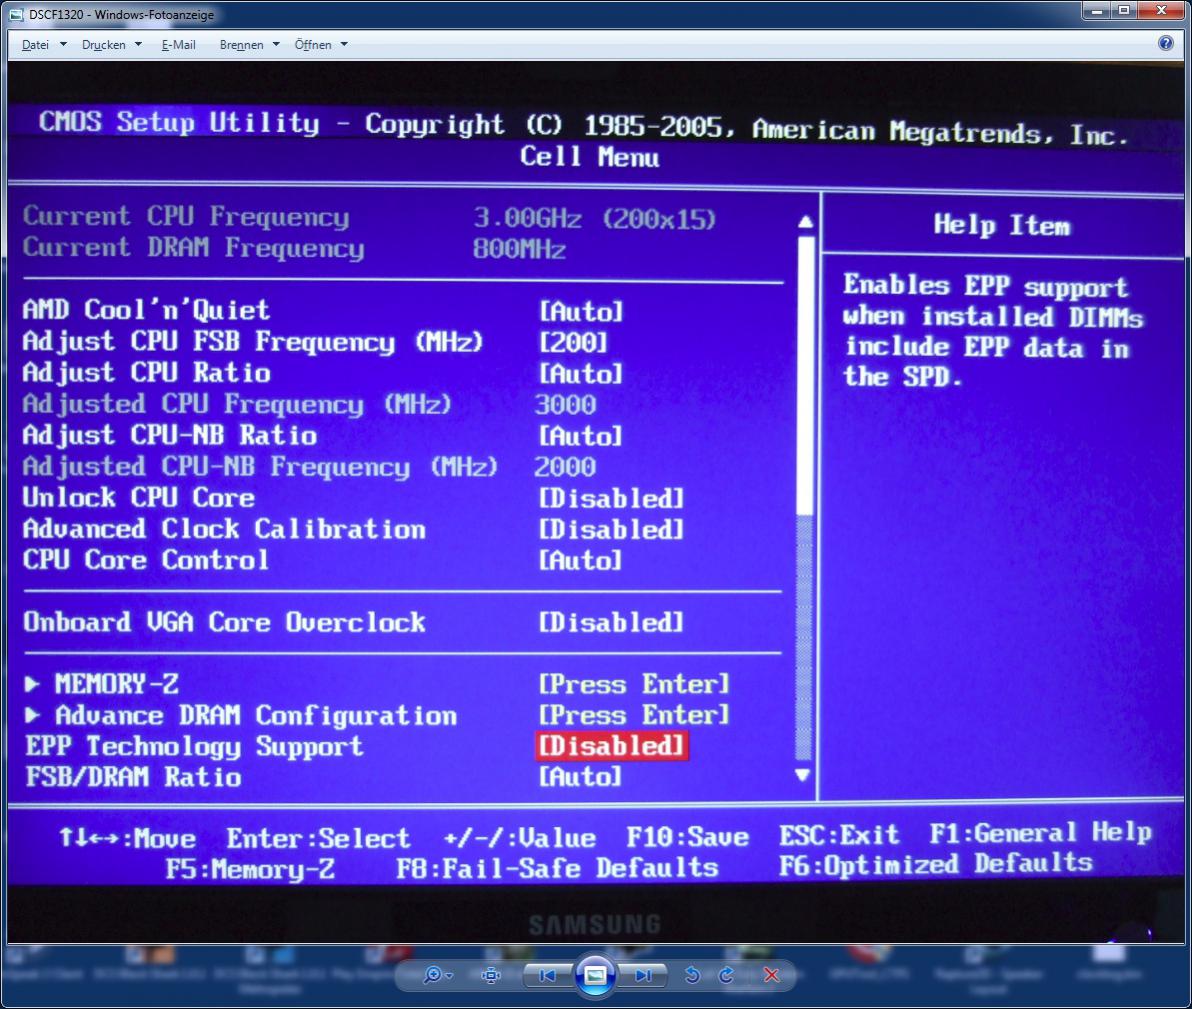Image resolution: width=1192 pixels, height=1009 pixels.
Task: Maximize the Fotoanzeige window
Action: tap(1124, 11)
